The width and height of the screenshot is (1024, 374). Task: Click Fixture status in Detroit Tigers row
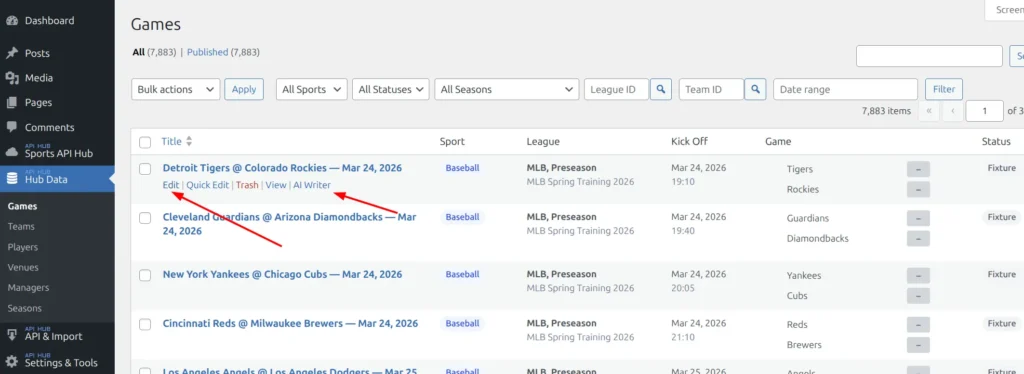pyautogui.click(x=1001, y=168)
